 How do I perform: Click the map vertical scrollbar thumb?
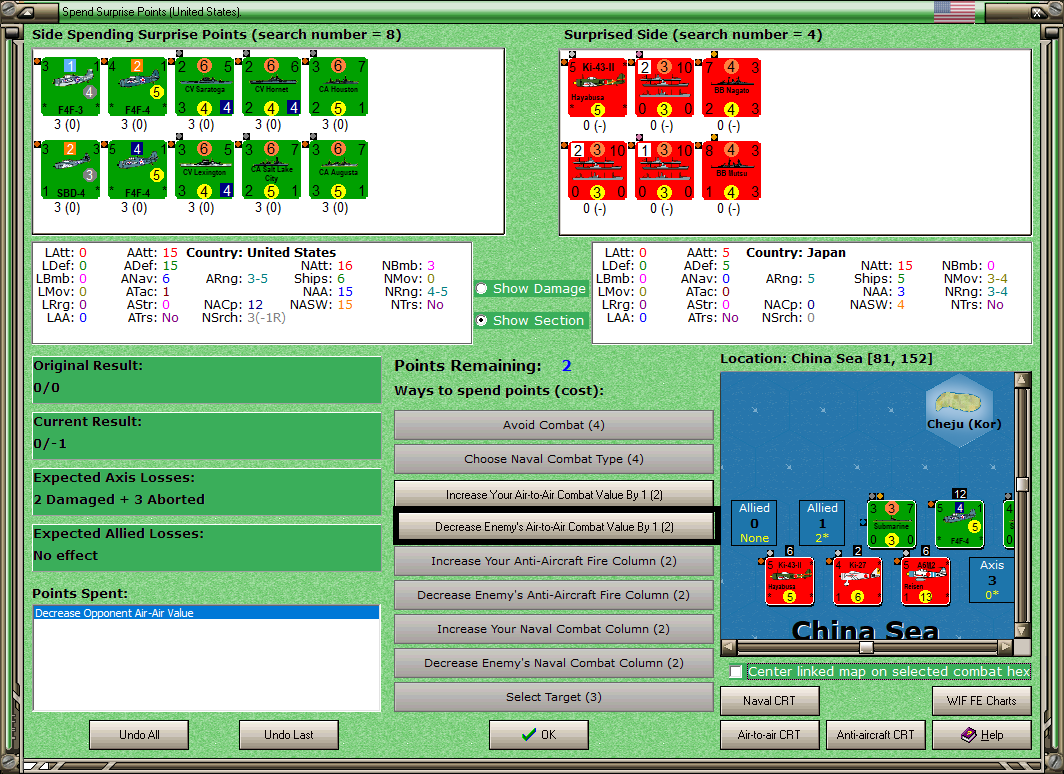1023,484
